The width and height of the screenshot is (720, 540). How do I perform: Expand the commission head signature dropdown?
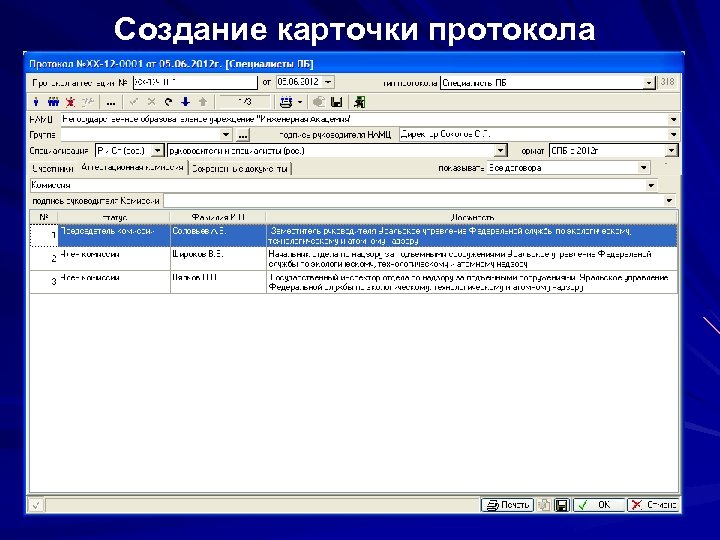tap(669, 201)
